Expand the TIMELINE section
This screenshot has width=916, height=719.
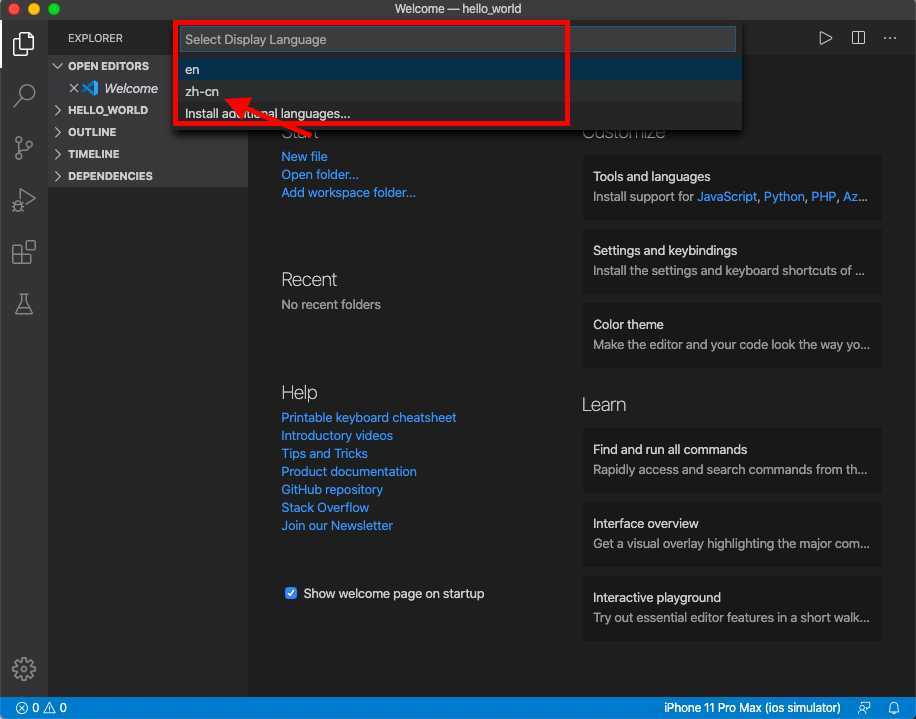(57, 154)
